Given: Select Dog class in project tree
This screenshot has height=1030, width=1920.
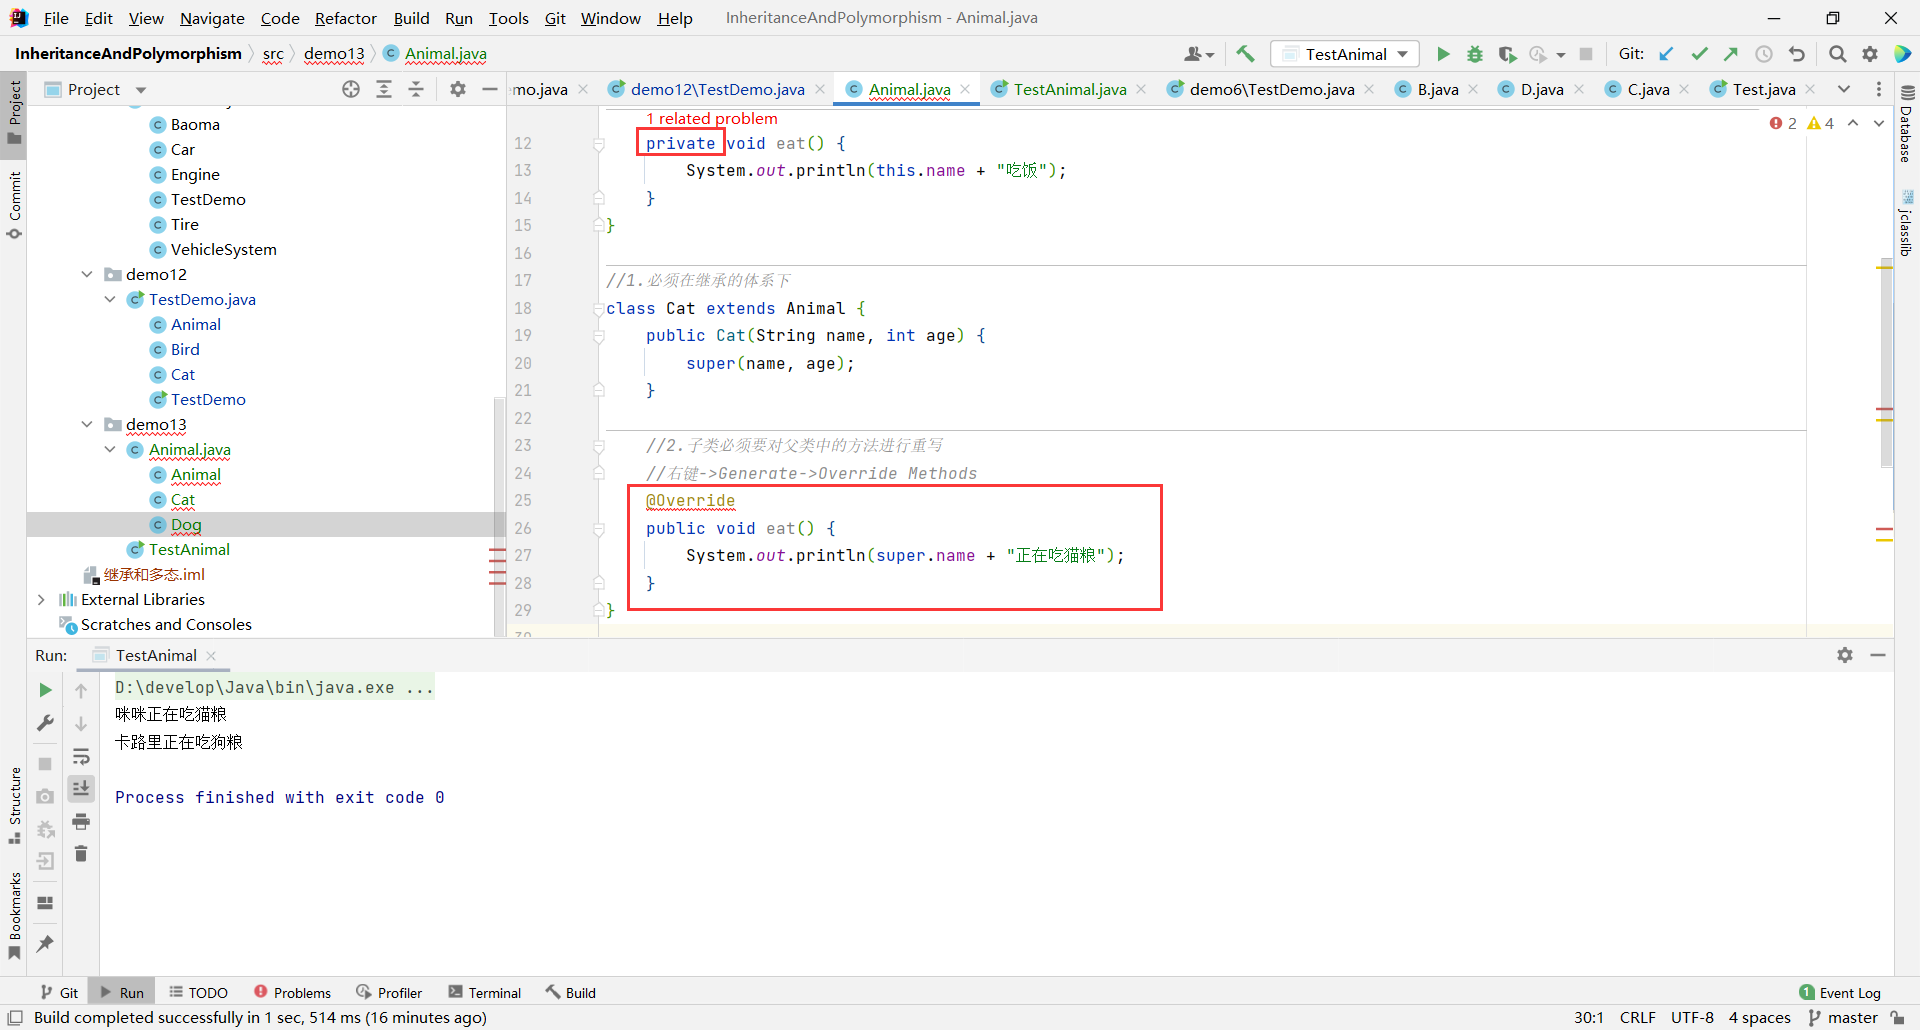Looking at the screenshot, I should coord(186,524).
